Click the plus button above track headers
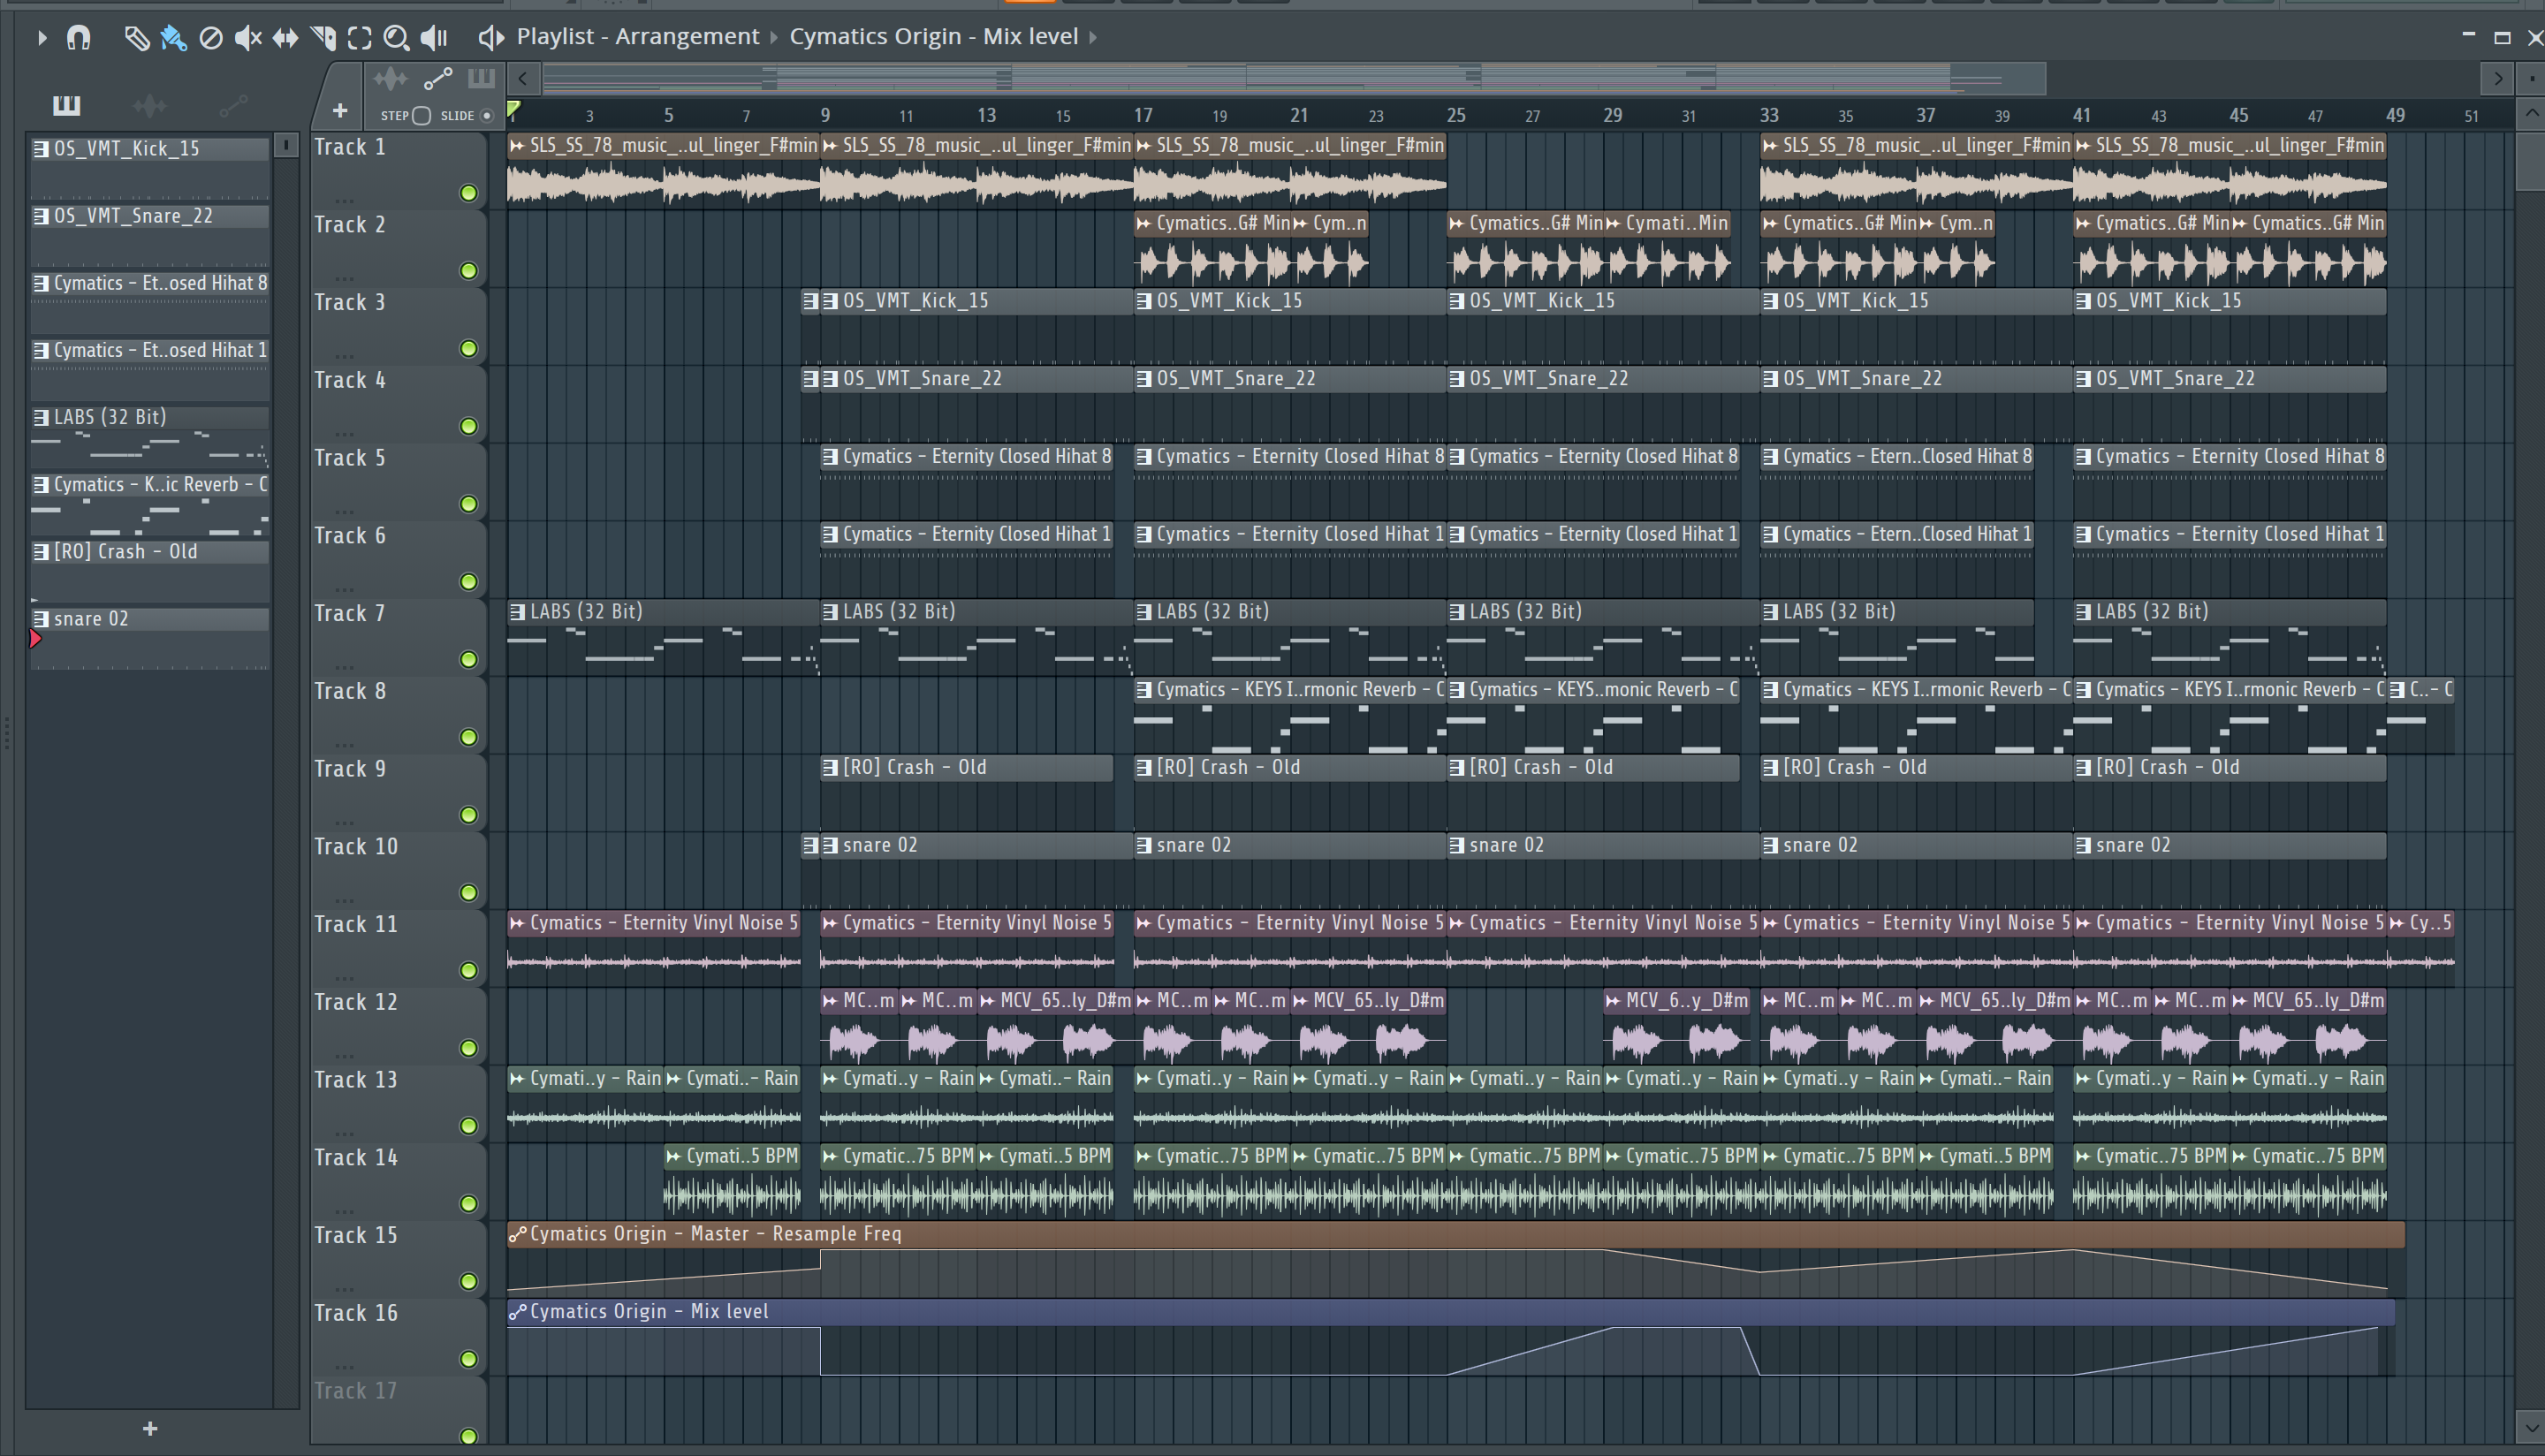 [340, 110]
